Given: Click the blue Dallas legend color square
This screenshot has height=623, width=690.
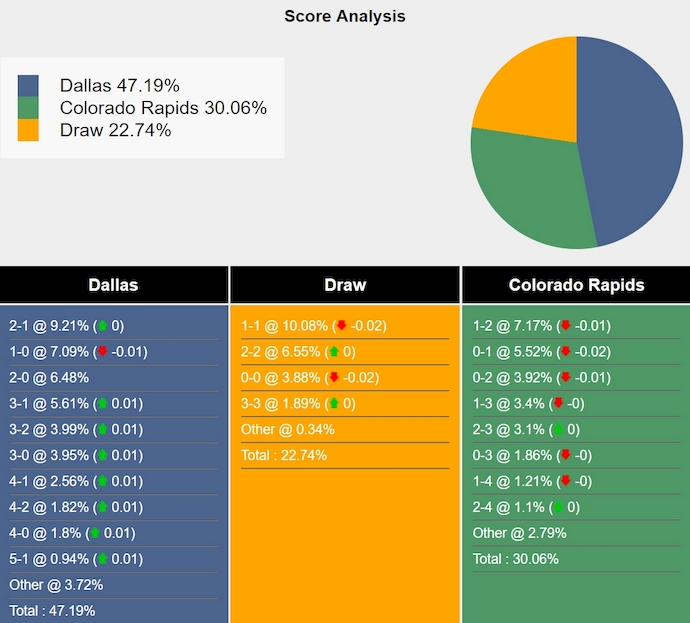Looking at the screenshot, I should [28, 86].
